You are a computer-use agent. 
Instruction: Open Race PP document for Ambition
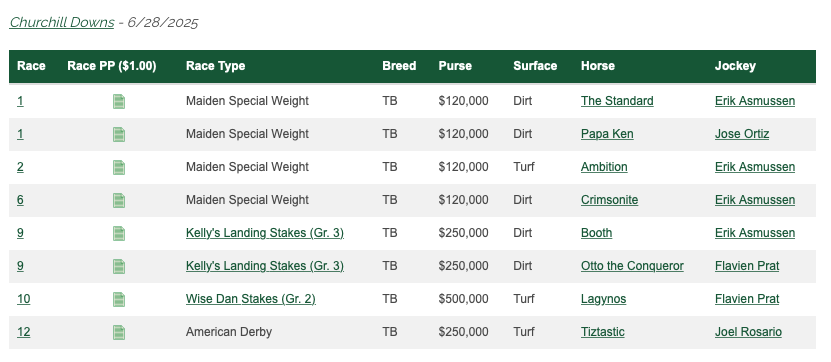(x=119, y=167)
